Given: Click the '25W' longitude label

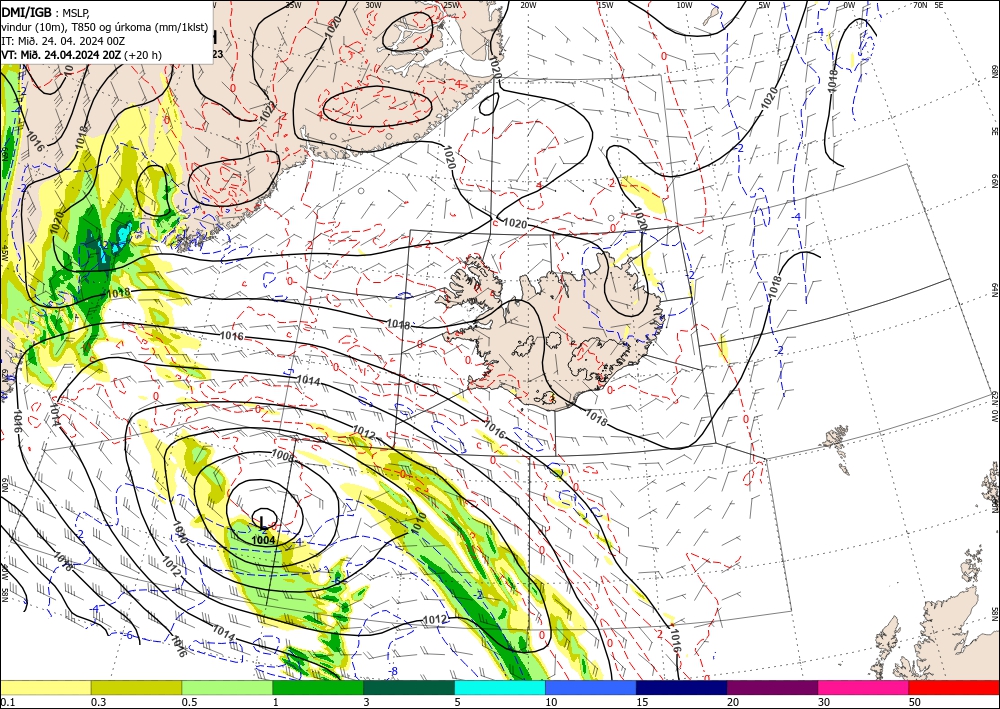Looking at the screenshot, I should (x=451, y=5).
